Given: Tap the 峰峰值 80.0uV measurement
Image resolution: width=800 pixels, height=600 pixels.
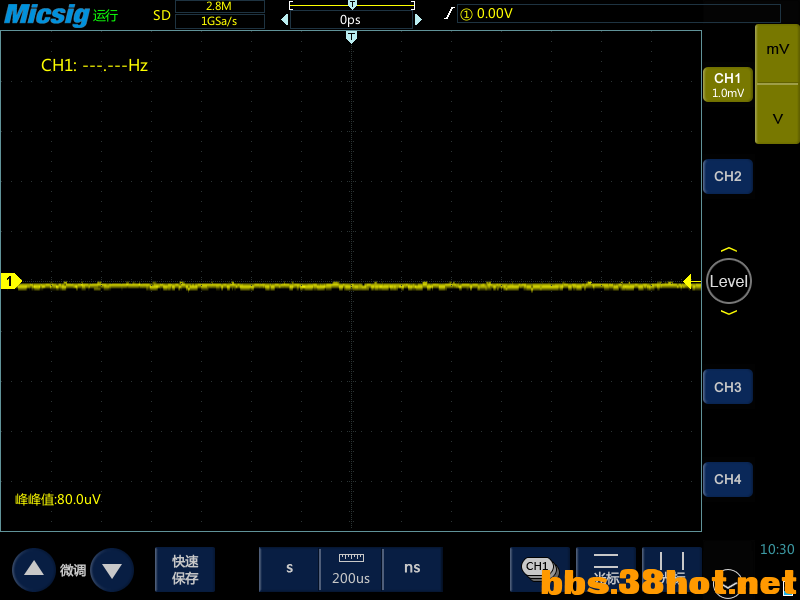Looking at the screenshot, I should [x=58, y=499].
